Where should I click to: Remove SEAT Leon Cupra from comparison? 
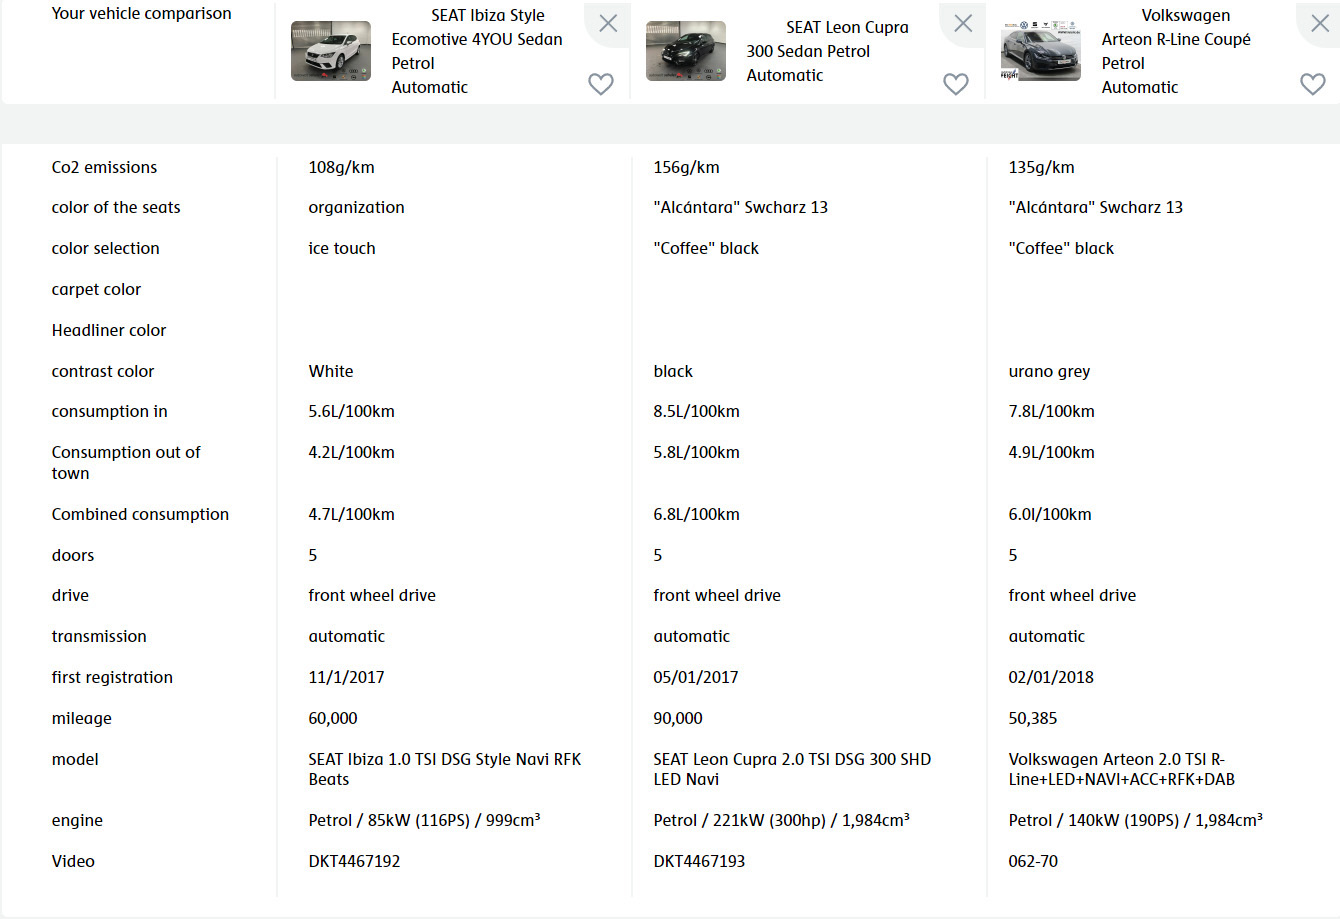(963, 24)
